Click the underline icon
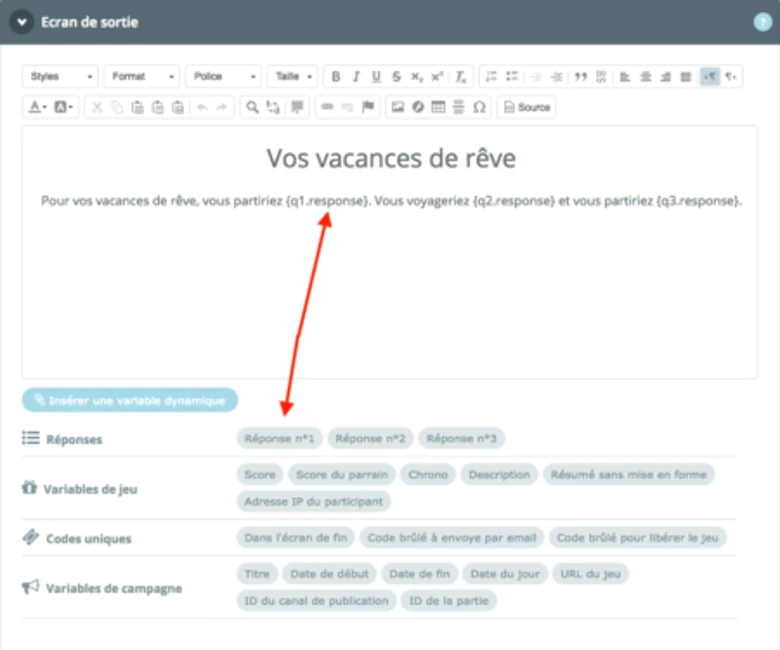This screenshot has width=780, height=650. click(x=376, y=77)
